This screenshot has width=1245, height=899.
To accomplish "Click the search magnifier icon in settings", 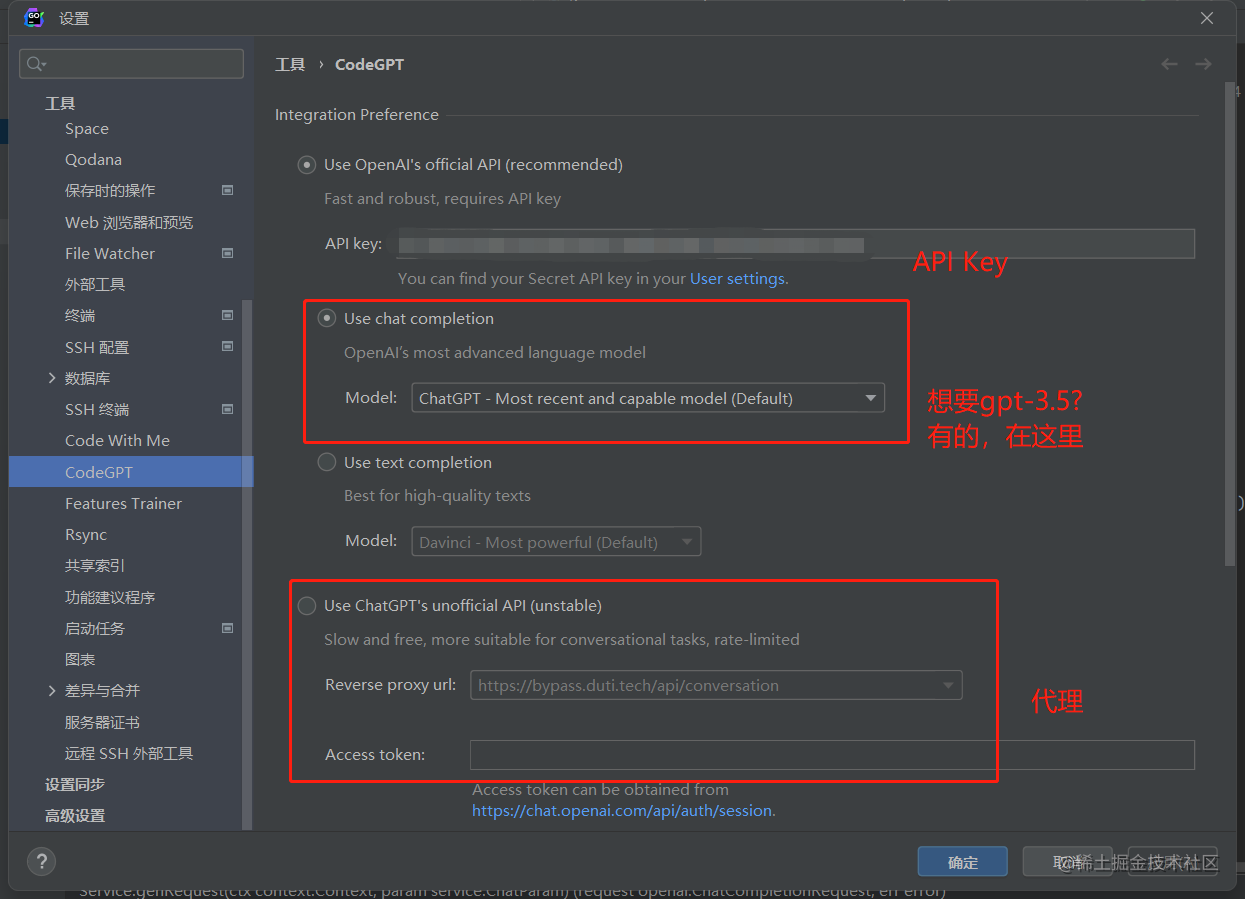I will click(36, 64).
